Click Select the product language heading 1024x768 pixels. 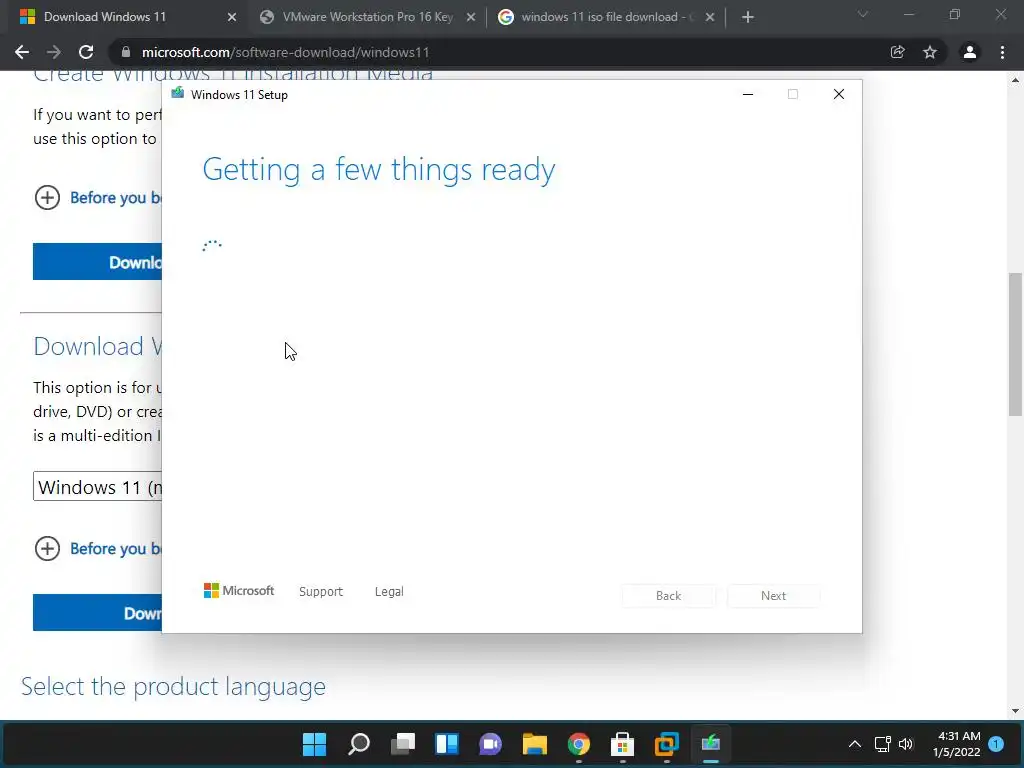[173, 686]
